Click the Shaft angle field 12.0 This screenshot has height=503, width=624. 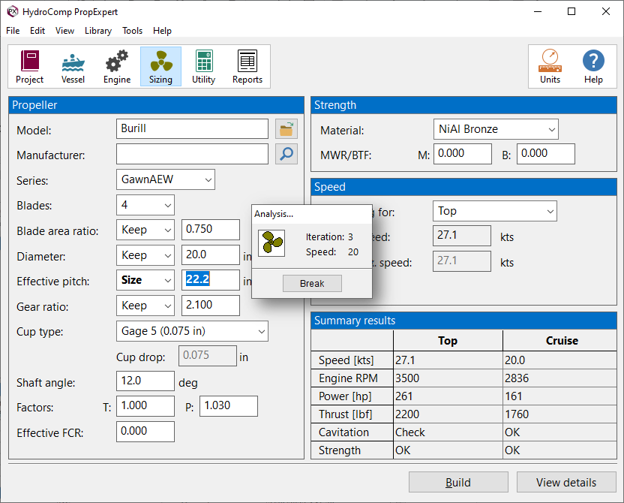145,381
